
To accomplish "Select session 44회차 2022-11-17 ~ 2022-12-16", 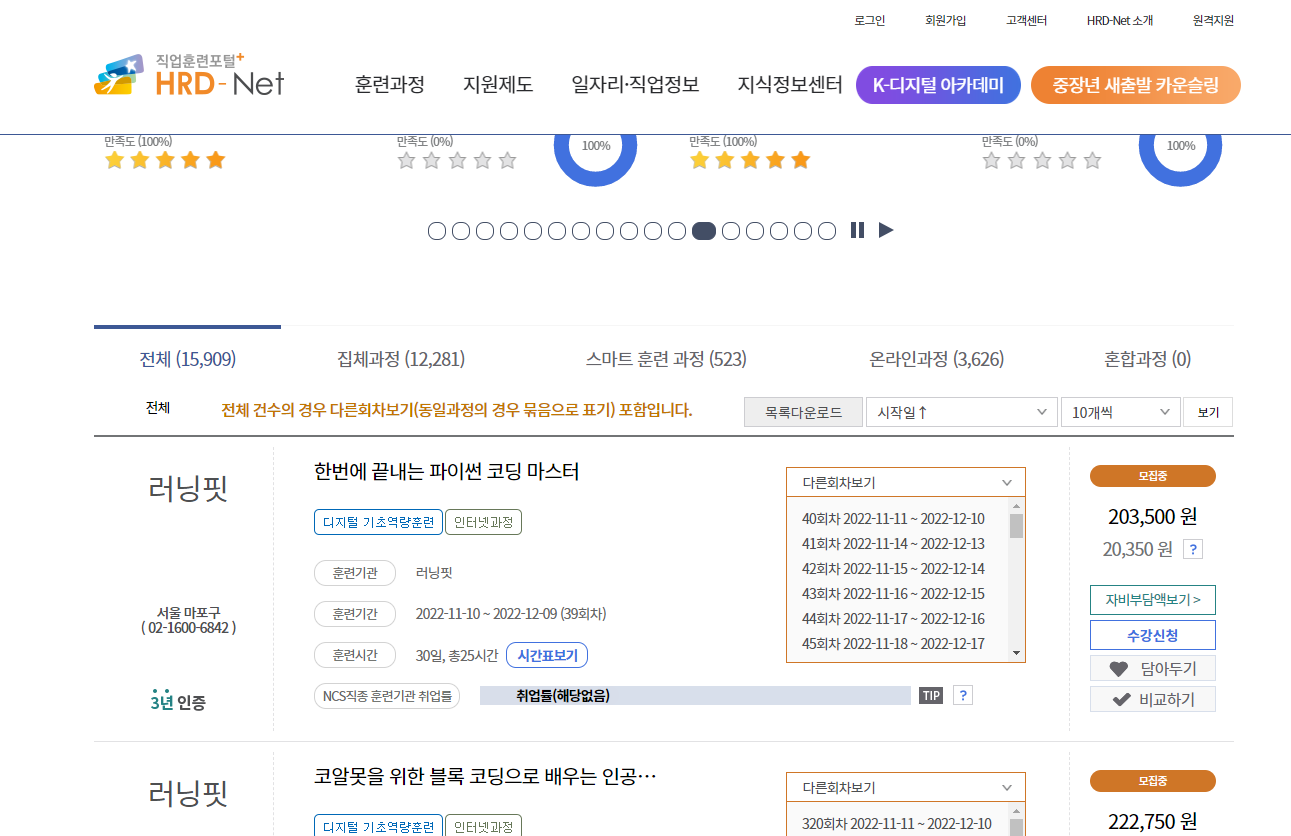I will [893, 619].
